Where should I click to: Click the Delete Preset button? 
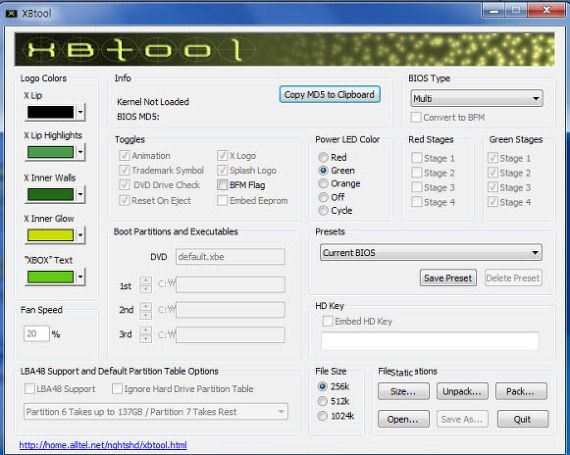pyautogui.click(x=513, y=278)
